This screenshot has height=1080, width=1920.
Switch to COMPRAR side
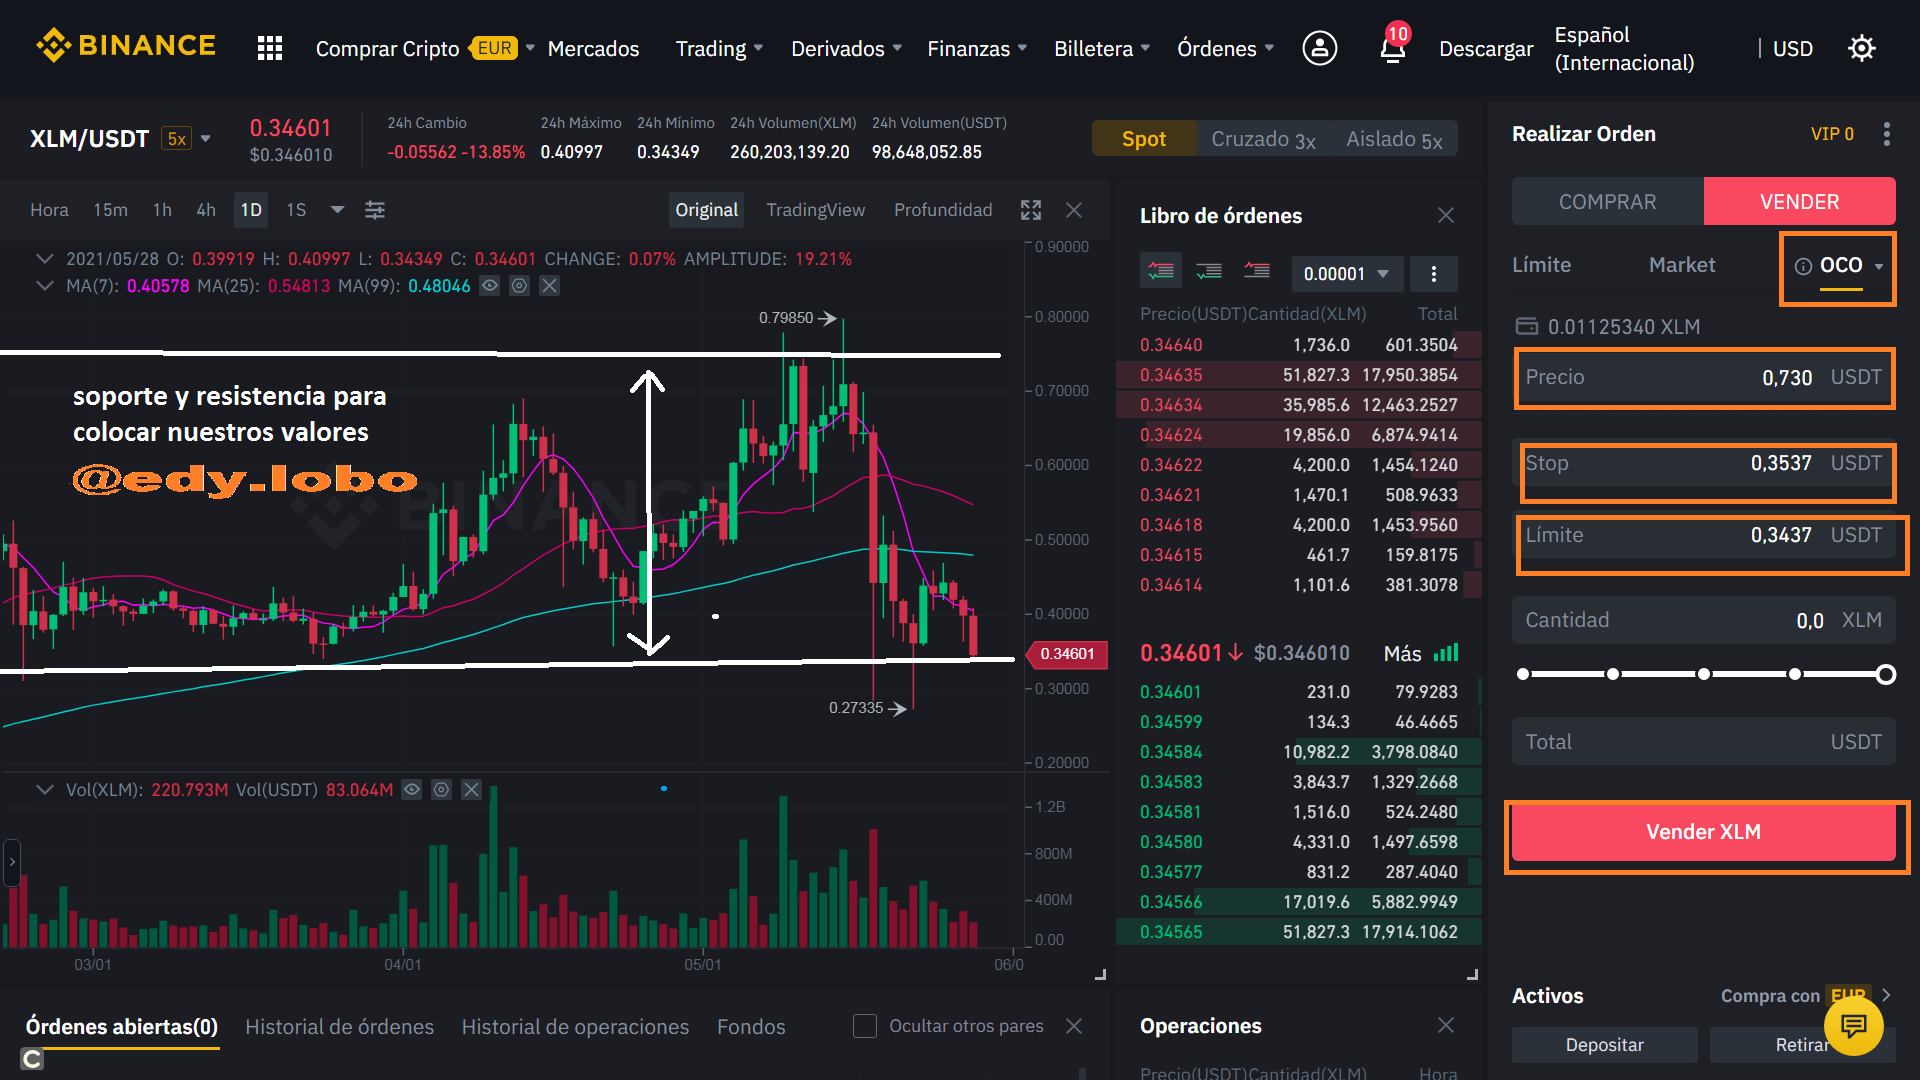(x=1607, y=202)
